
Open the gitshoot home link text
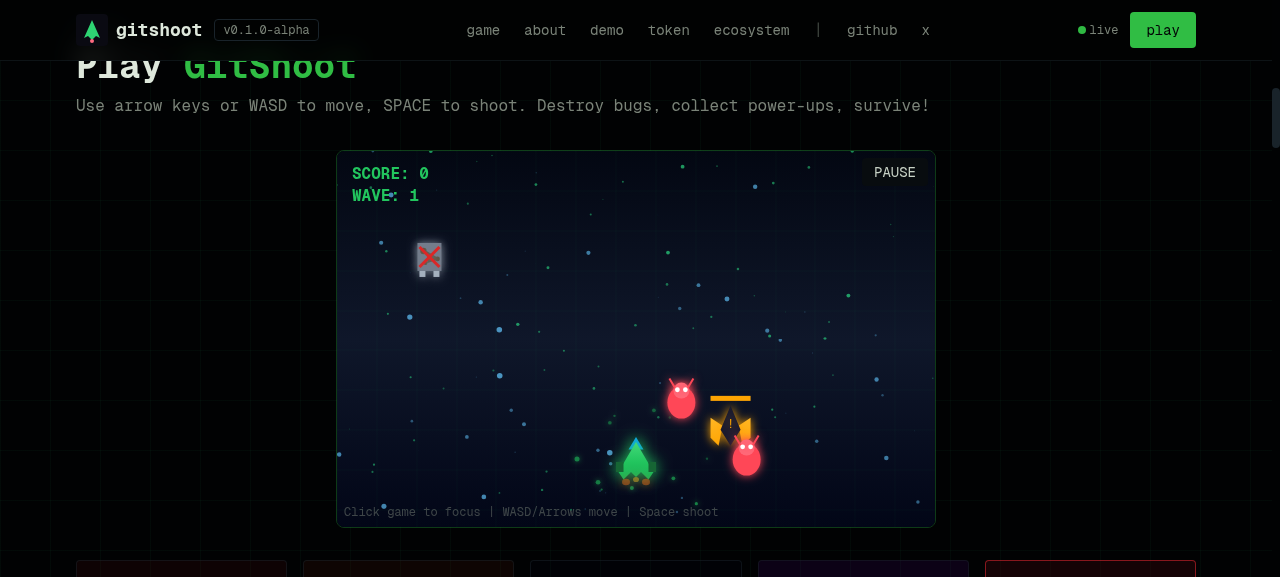[x=159, y=30]
